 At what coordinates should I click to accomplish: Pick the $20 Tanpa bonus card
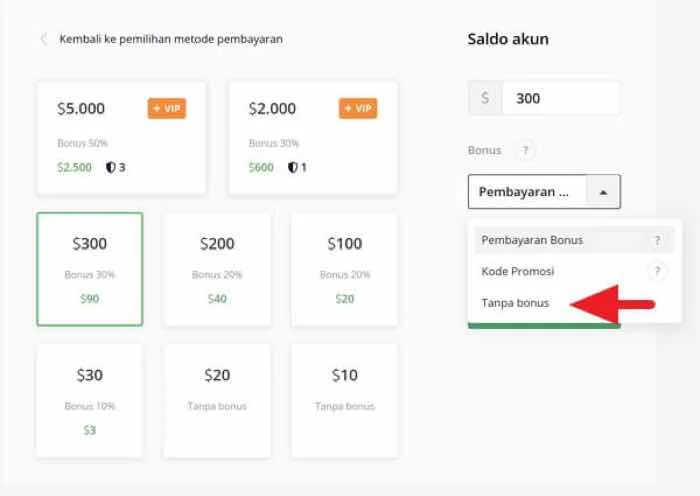(217, 400)
